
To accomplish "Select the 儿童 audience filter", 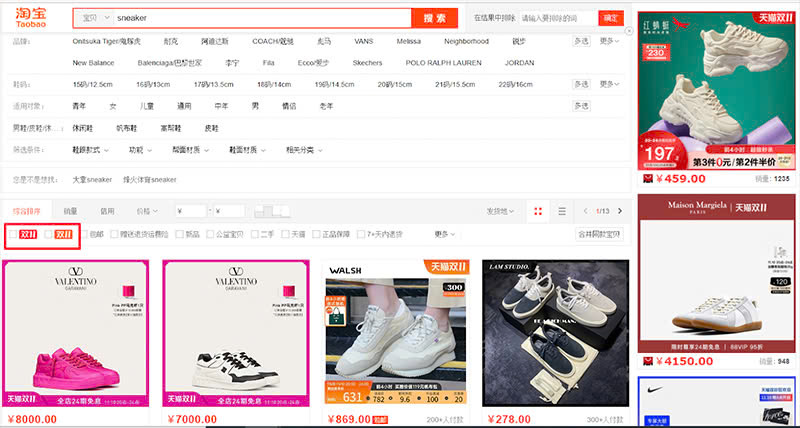I will click(x=147, y=106).
